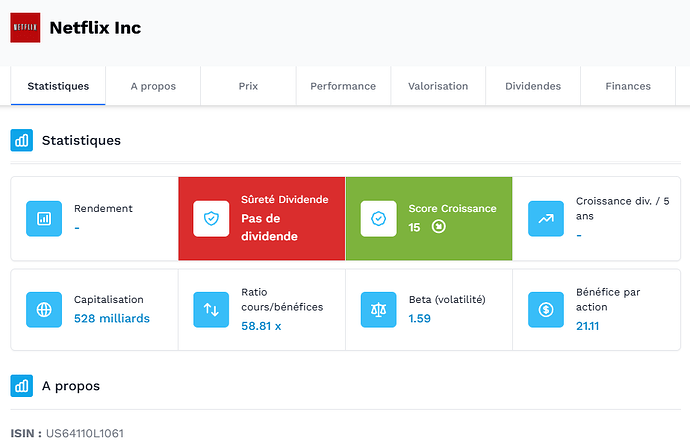Click the Croissance div. trend arrow icon

(x=546, y=219)
